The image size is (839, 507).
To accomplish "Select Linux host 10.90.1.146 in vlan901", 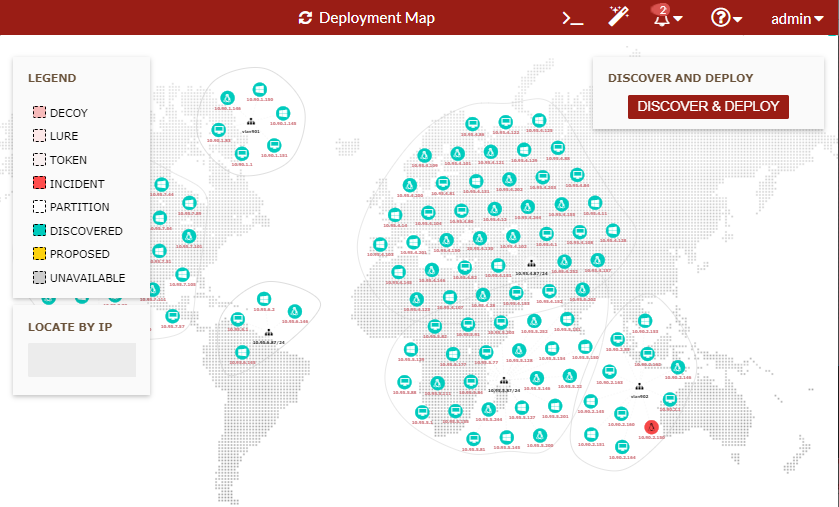I will (x=227, y=98).
